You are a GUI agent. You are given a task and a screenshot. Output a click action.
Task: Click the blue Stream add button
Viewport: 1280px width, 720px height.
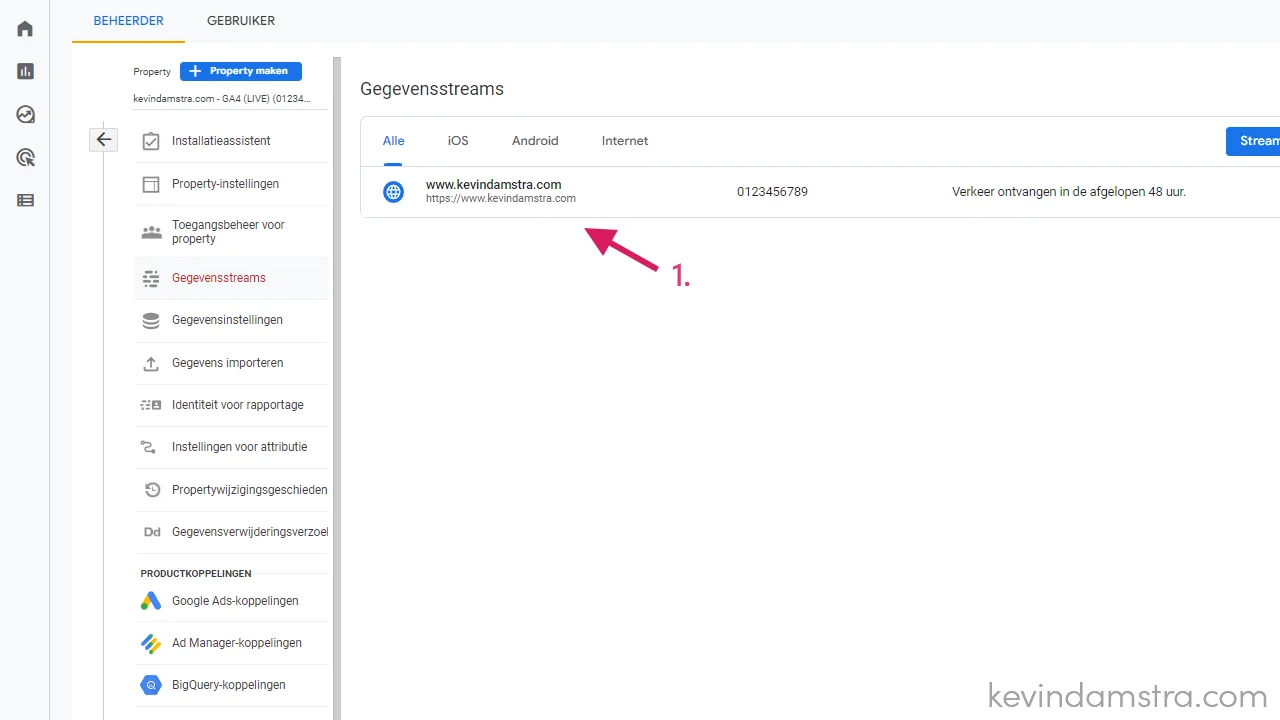[1253, 141]
